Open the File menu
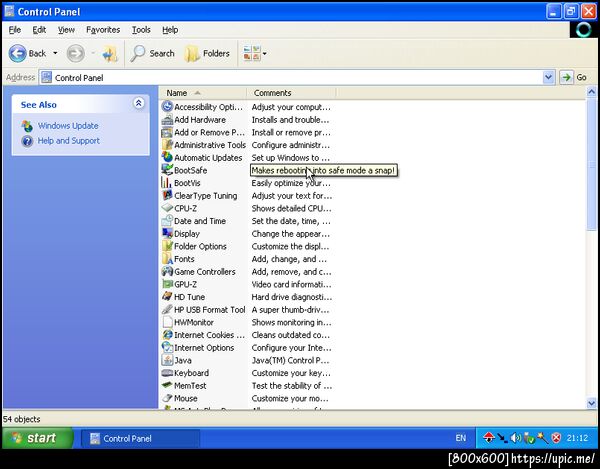600x469 pixels. coord(15,30)
